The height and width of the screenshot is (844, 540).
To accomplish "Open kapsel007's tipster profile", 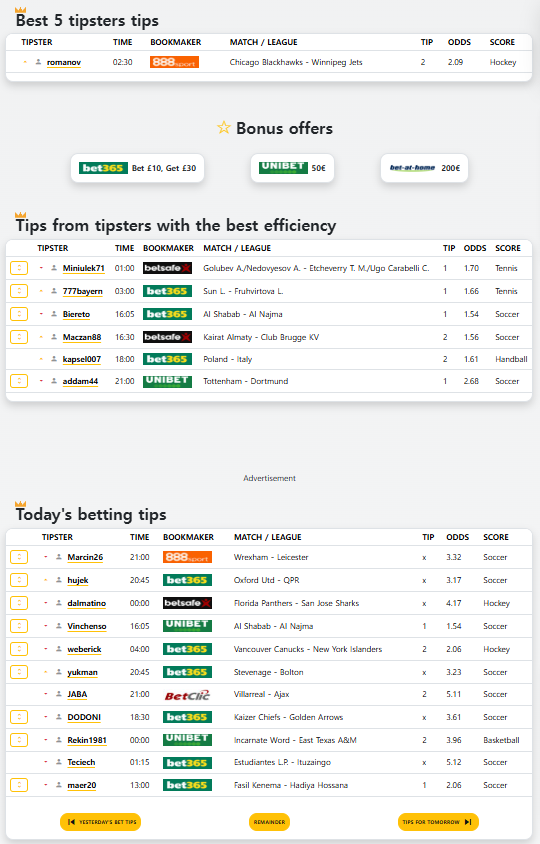I will (x=82, y=359).
